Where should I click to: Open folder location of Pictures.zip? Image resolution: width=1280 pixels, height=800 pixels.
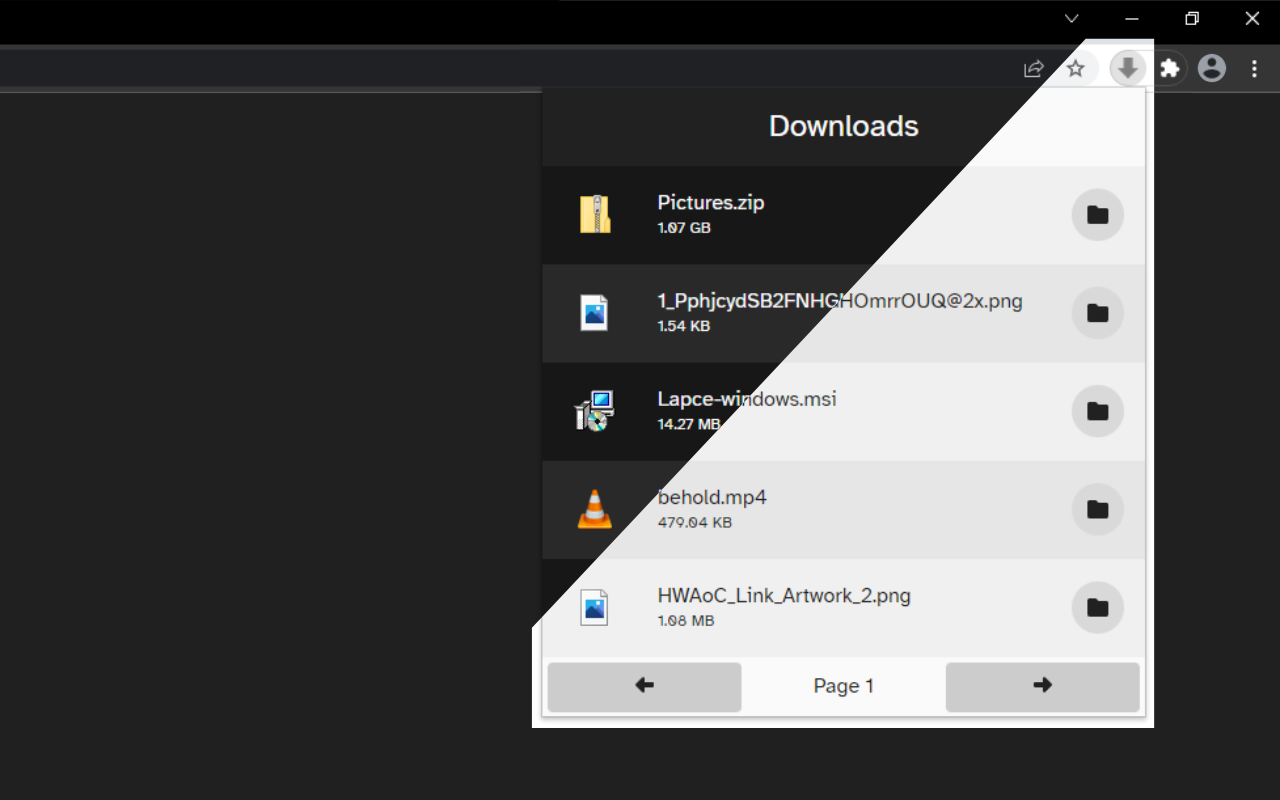point(1097,214)
